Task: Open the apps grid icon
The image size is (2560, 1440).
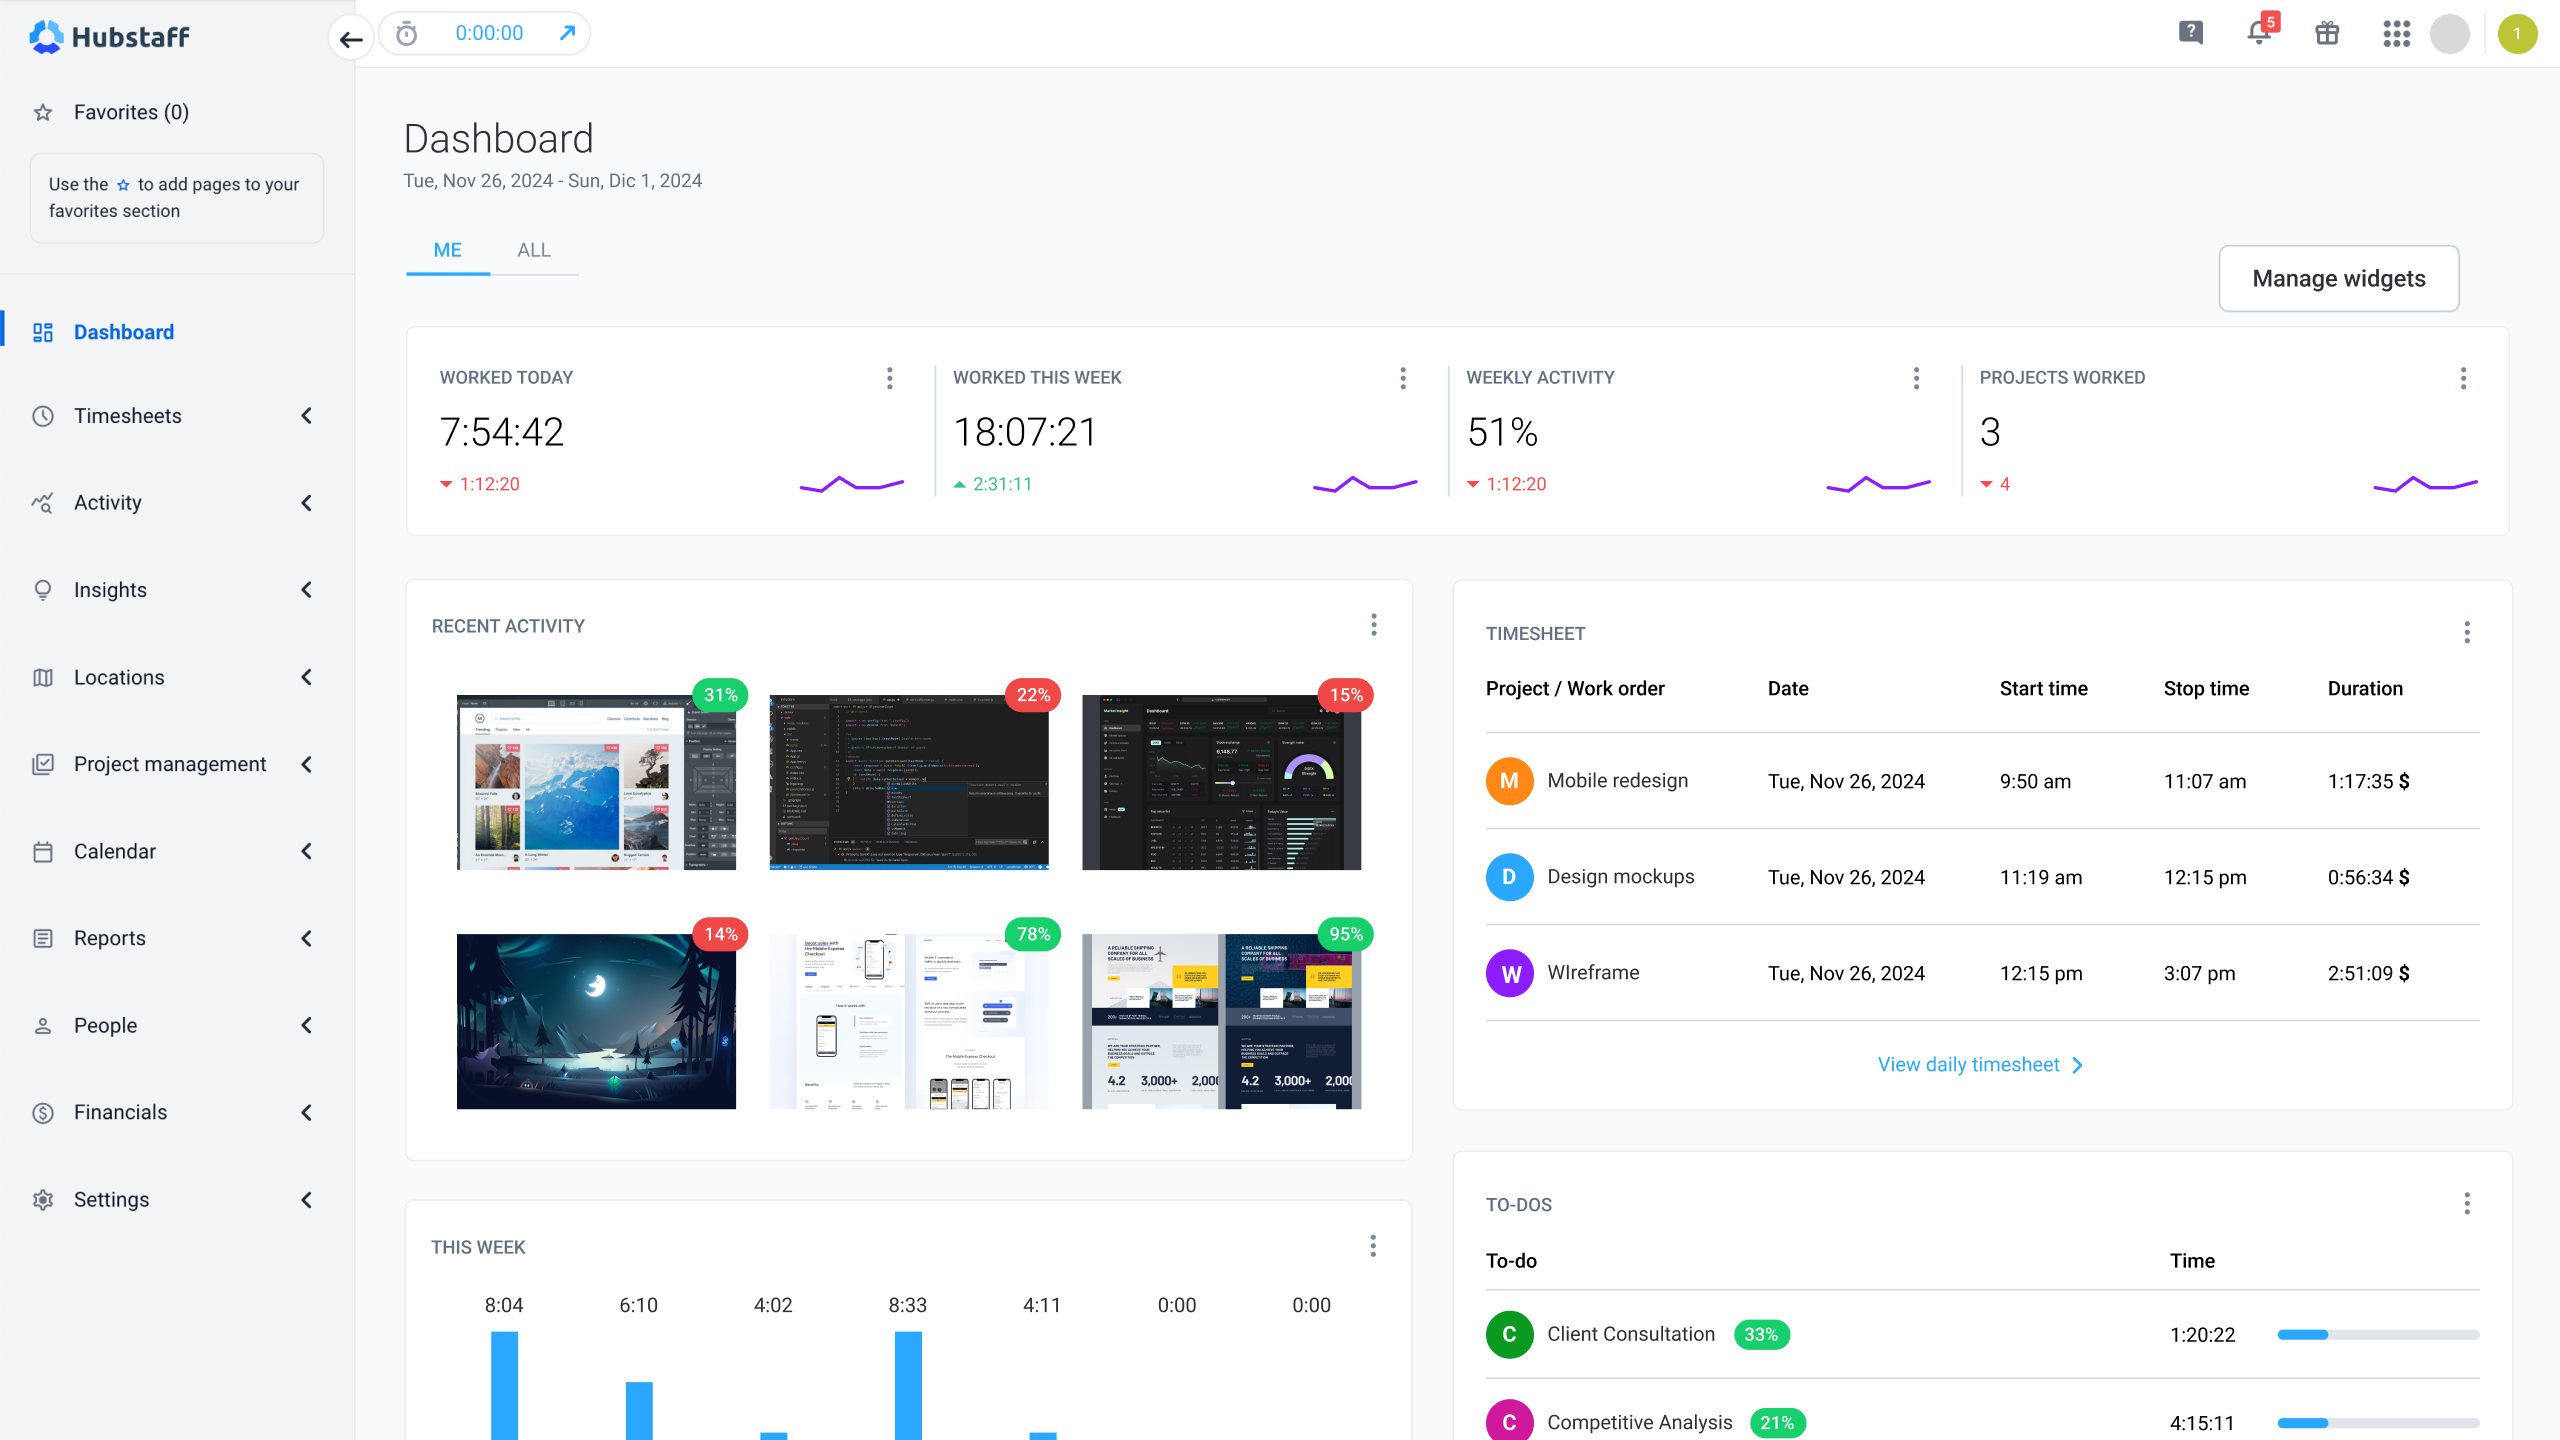Action: pos(2396,34)
